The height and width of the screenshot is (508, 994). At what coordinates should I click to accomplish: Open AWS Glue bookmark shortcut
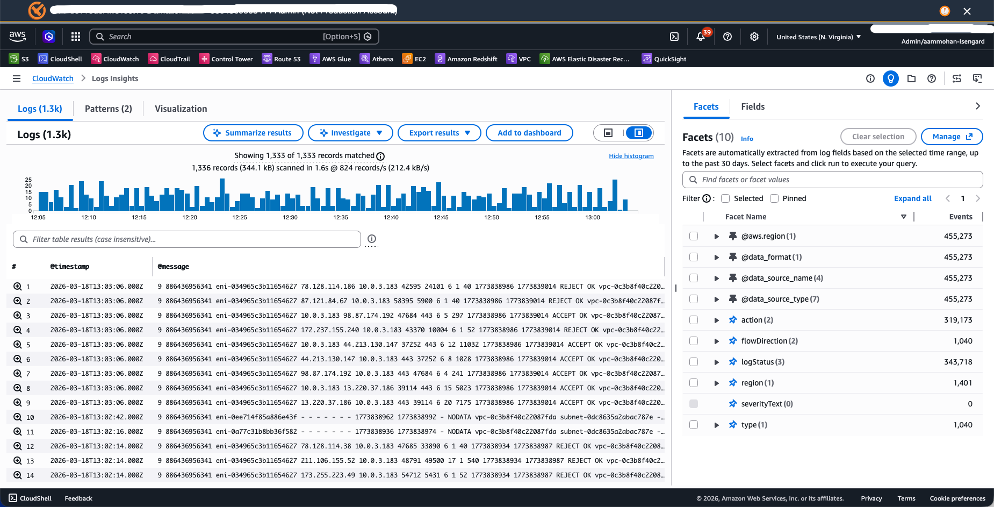tap(330, 59)
